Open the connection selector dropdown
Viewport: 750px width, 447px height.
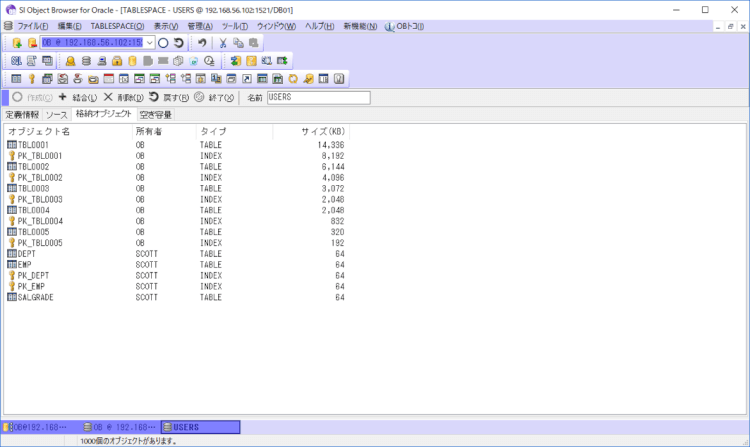pyautogui.click(x=150, y=43)
